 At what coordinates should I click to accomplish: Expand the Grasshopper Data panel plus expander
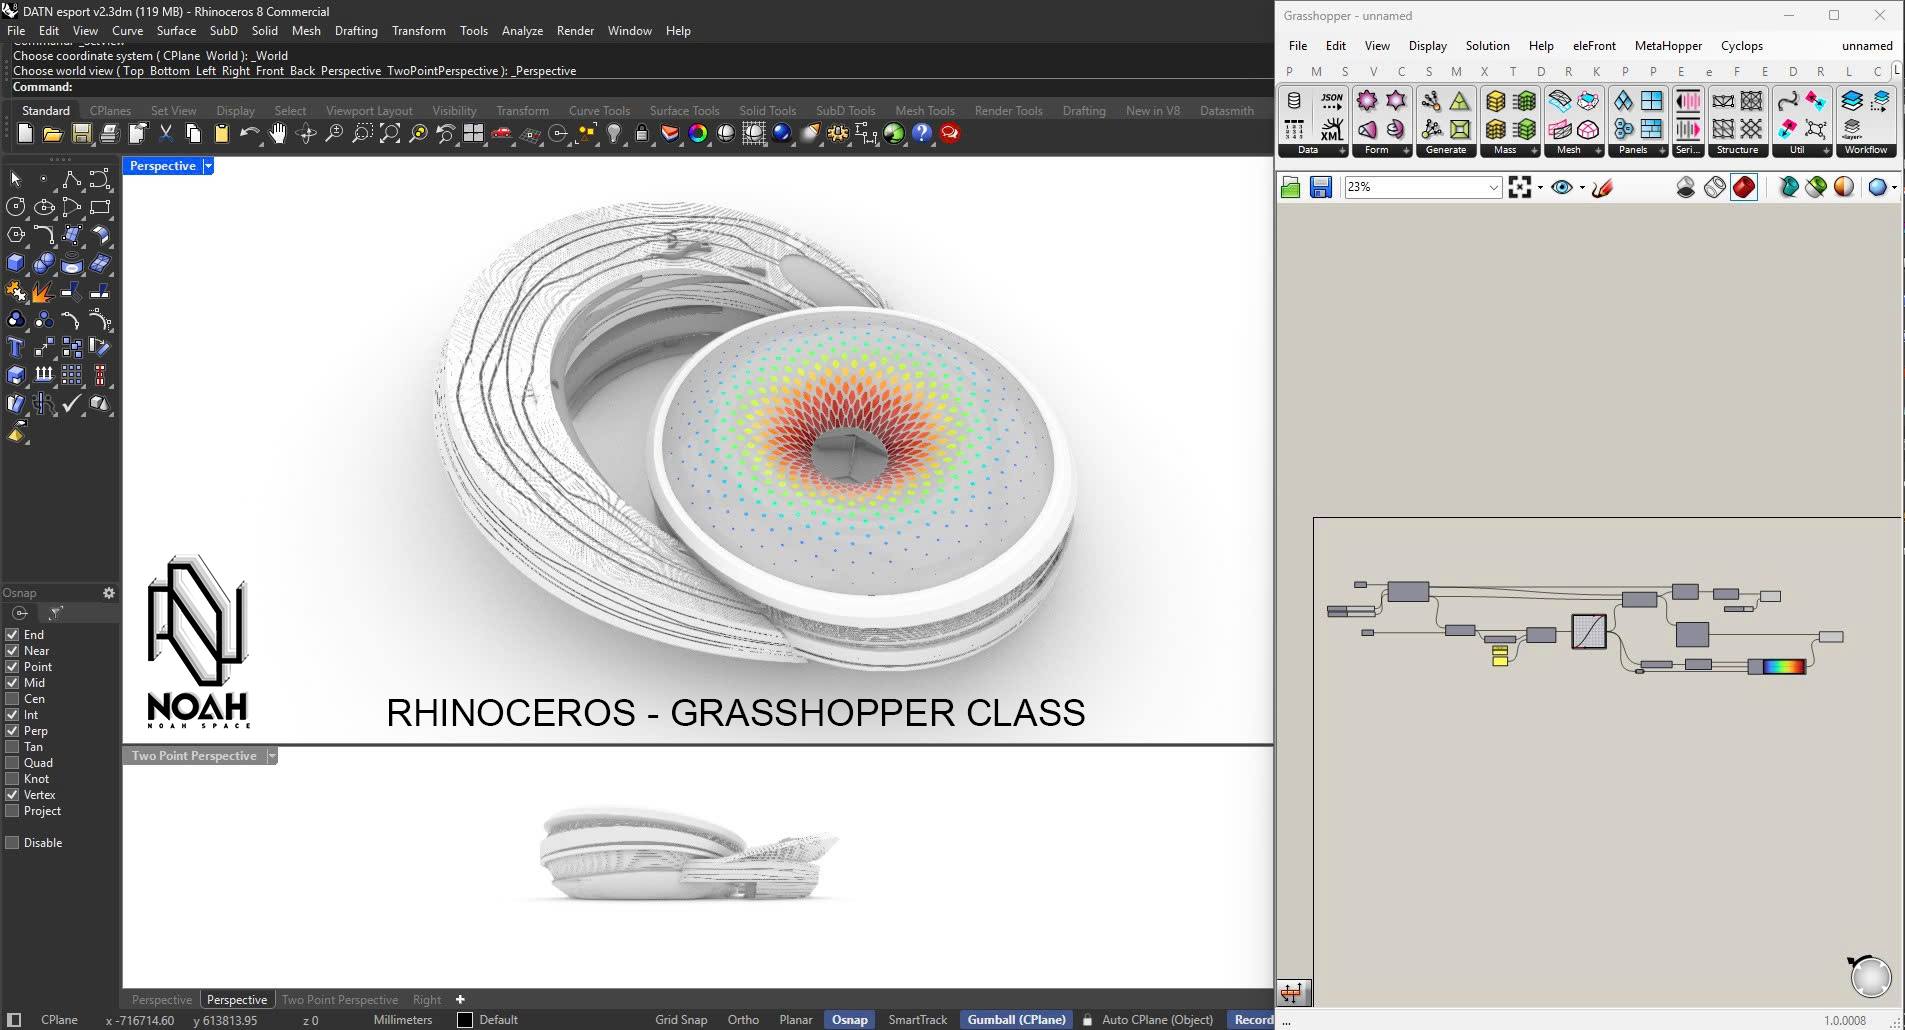[1342, 151]
